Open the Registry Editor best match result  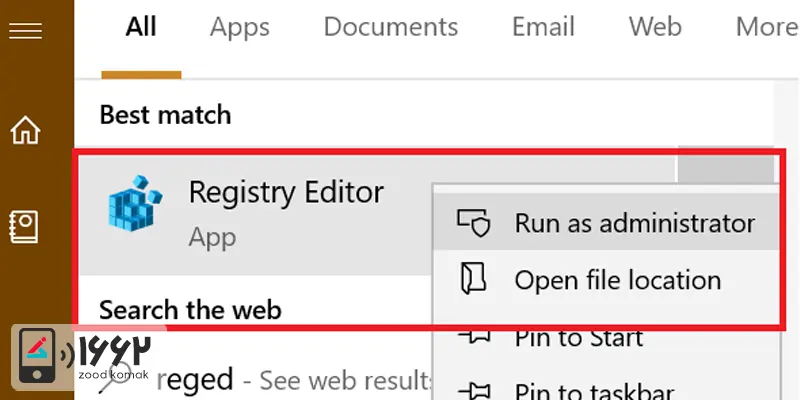point(285,191)
